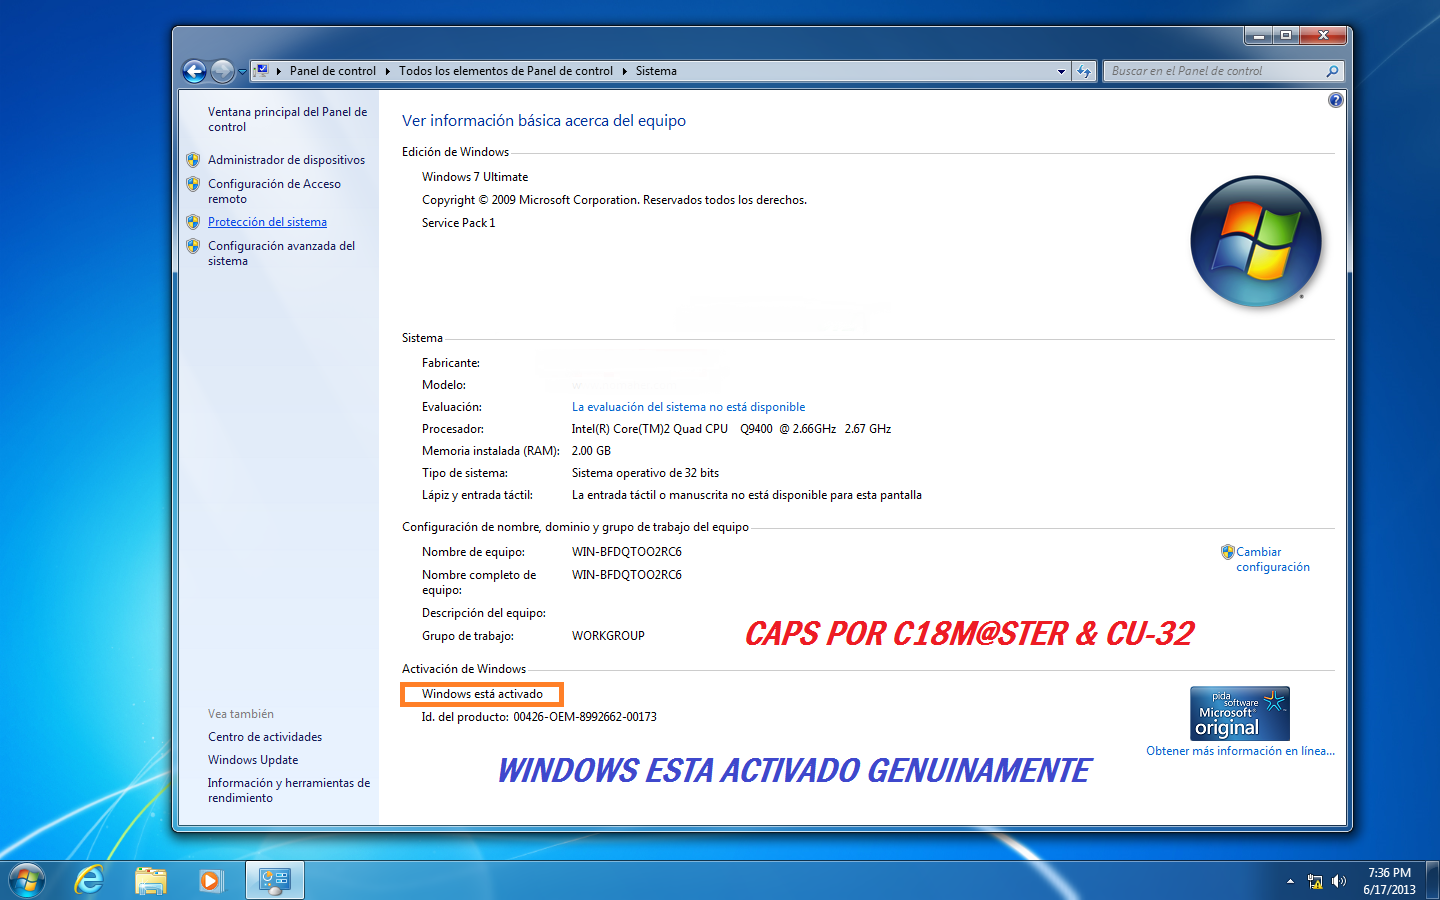Select computer name 'WIN-BFDQTOO2RC6' beside 'Nombre de equipo'
This screenshot has width=1440, height=900.
tap(626, 552)
